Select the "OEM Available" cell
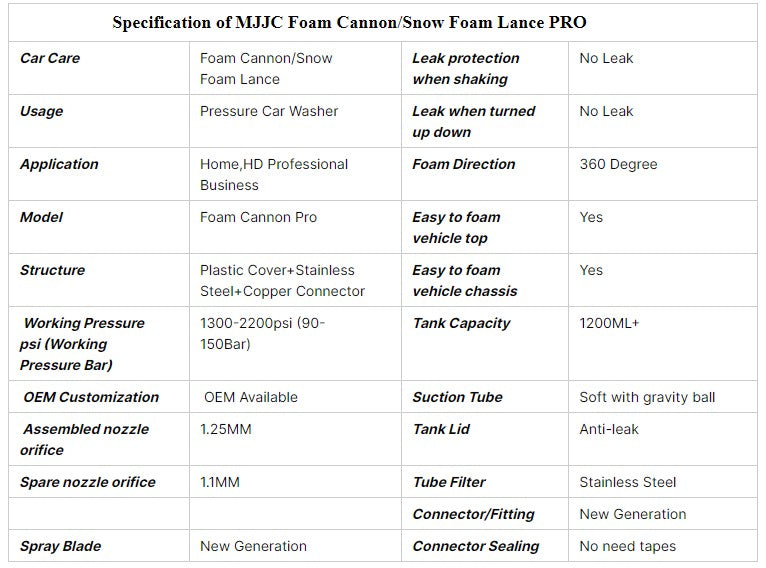The height and width of the screenshot is (568, 766). click(251, 397)
